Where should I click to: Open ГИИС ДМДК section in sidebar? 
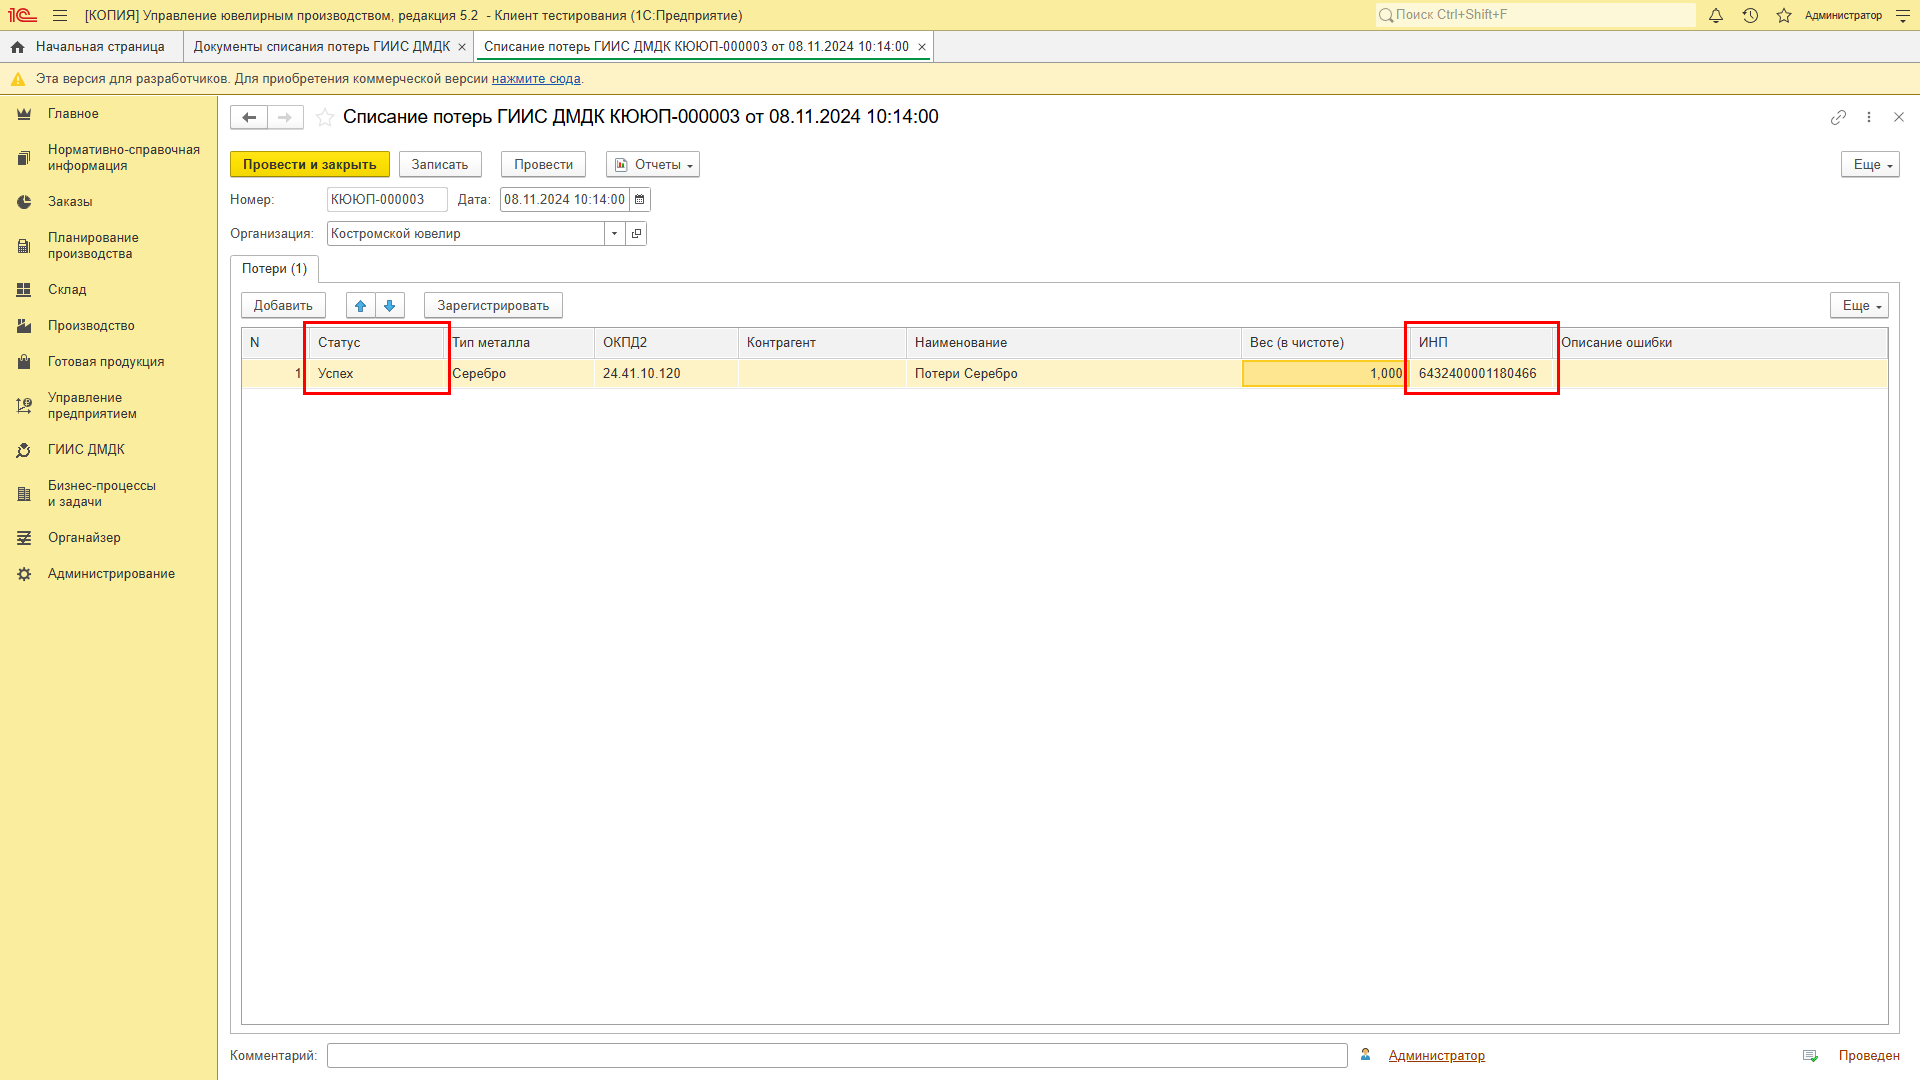point(86,450)
